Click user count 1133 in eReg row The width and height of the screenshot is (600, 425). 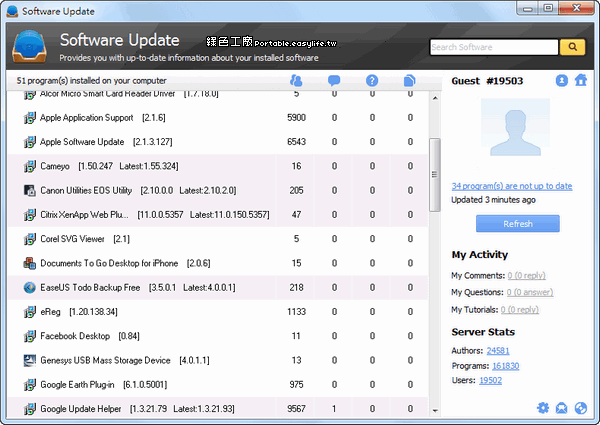pos(296,312)
